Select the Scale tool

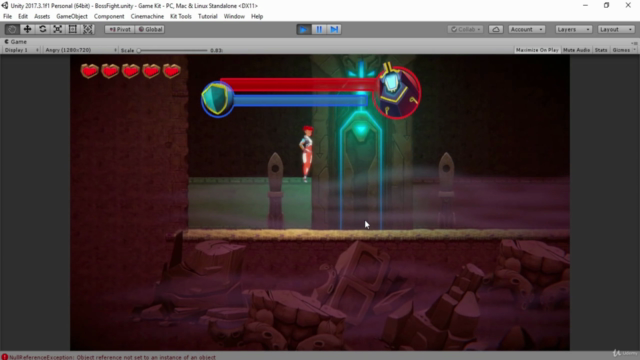point(58,29)
